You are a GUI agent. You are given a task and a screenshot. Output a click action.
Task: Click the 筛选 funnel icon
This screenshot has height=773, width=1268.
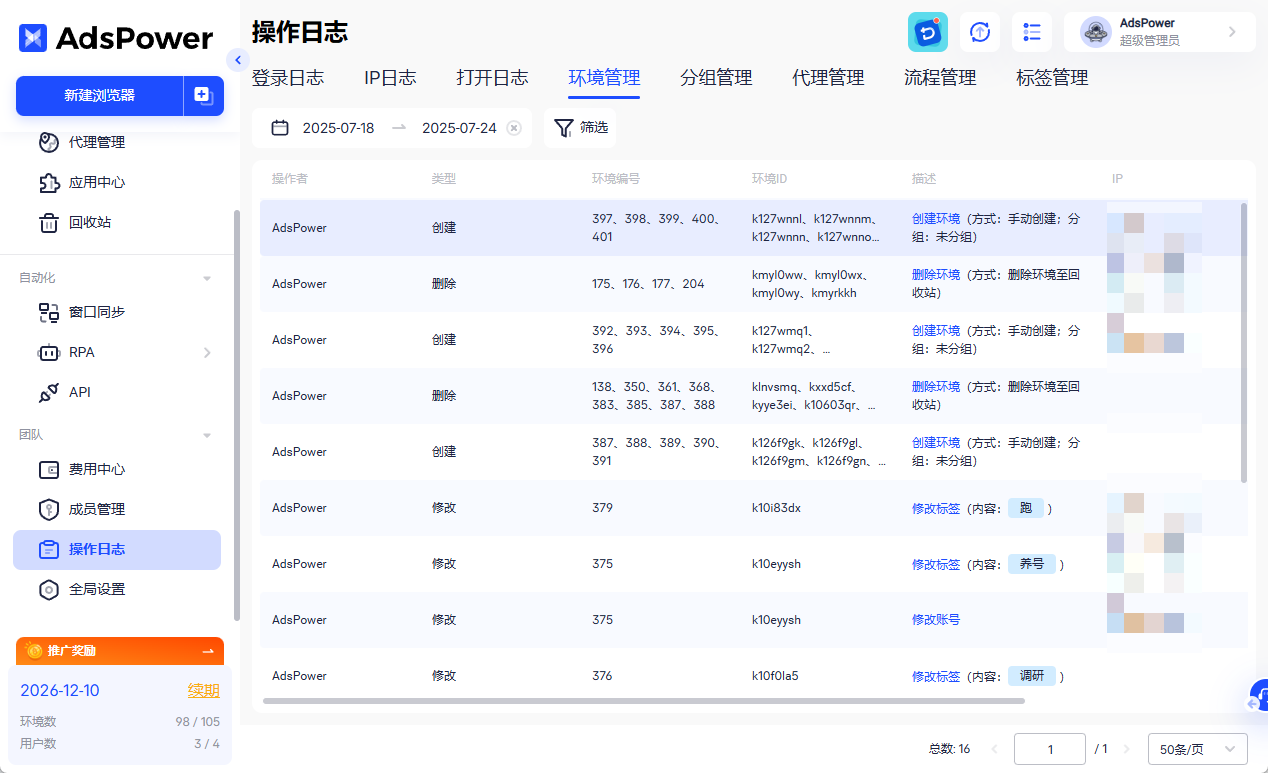coord(565,128)
